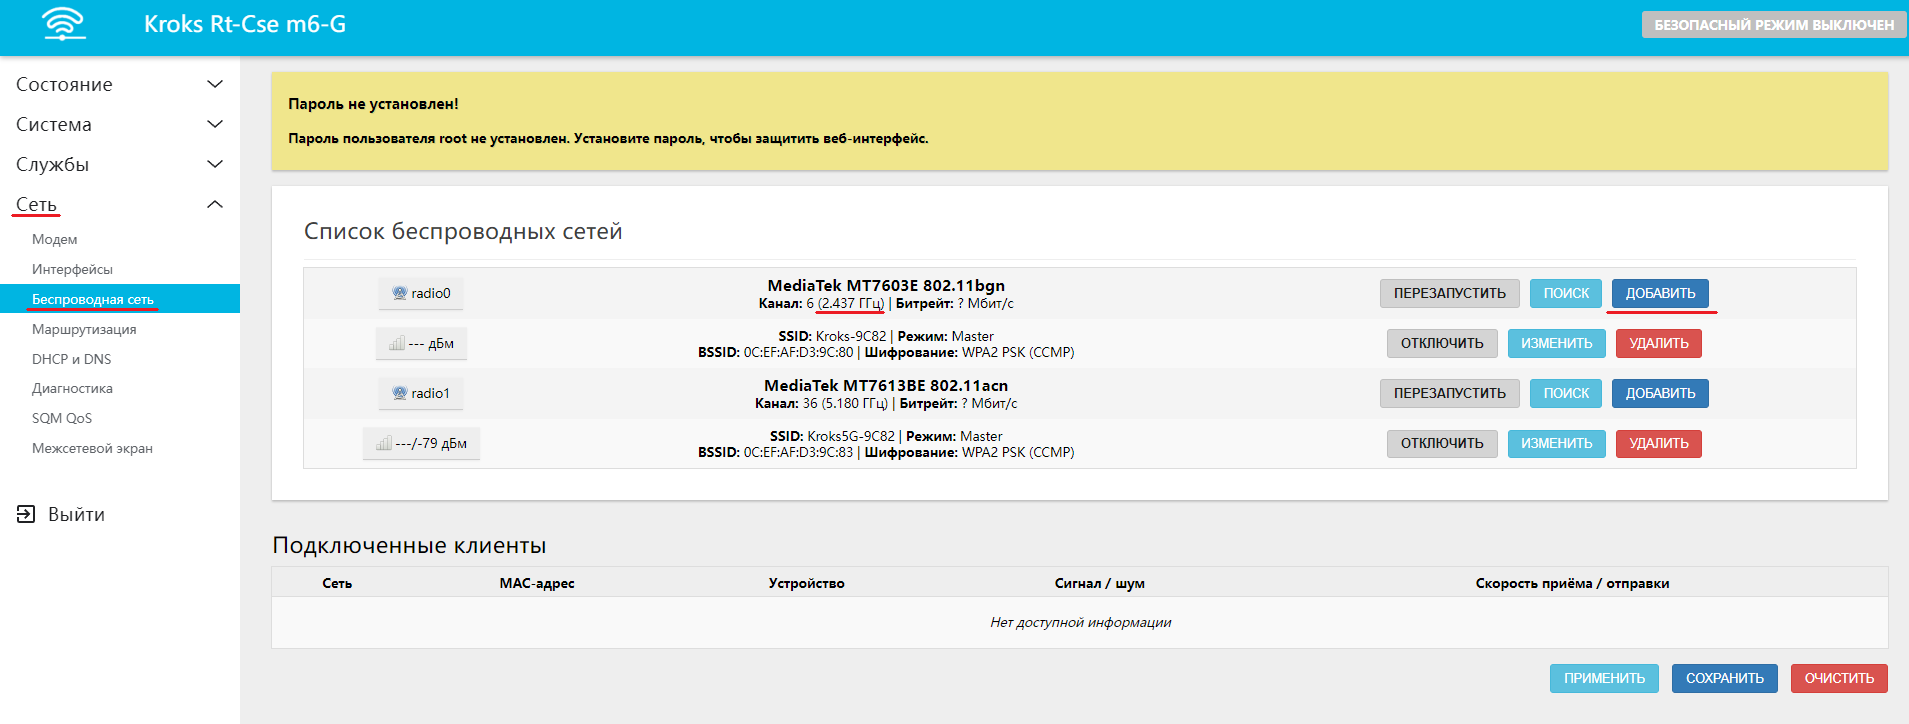
Task: Open the Межсетевой экран page
Action: (92, 448)
